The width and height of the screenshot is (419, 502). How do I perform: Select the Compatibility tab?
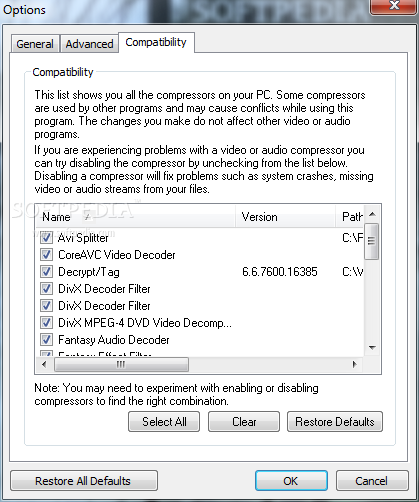(x=156, y=42)
